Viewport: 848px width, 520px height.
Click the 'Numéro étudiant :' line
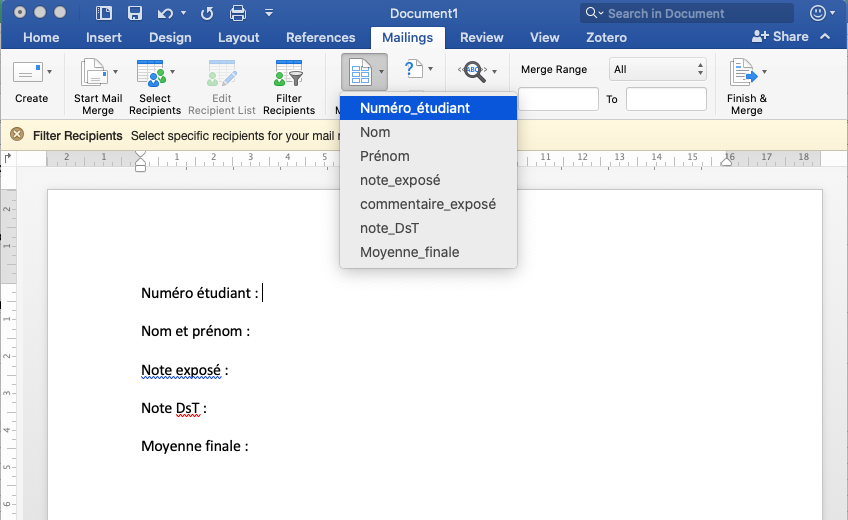pyautogui.click(x=200, y=293)
